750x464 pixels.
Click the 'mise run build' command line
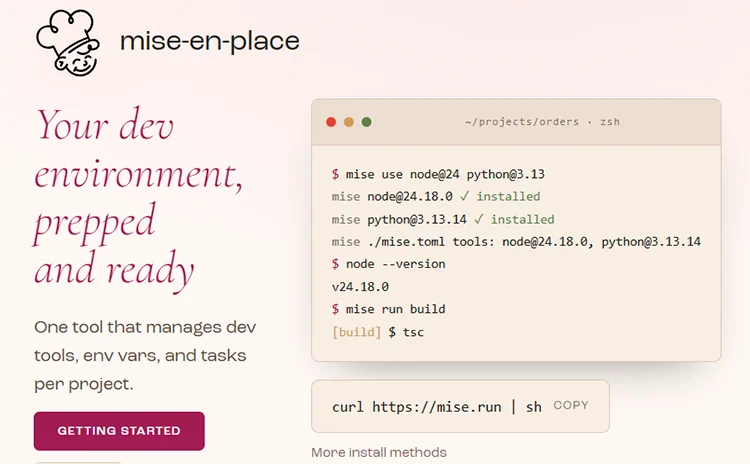[x=388, y=309]
